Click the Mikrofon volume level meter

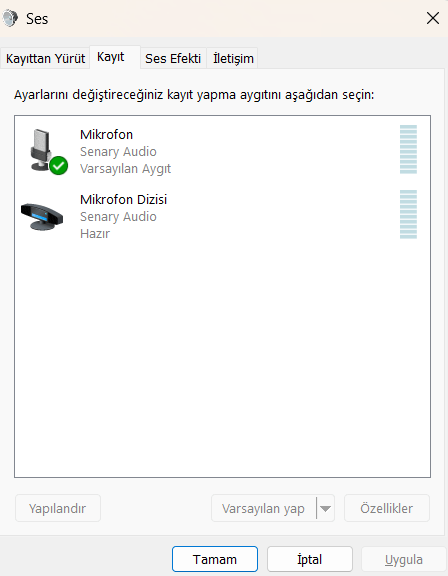click(x=408, y=149)
